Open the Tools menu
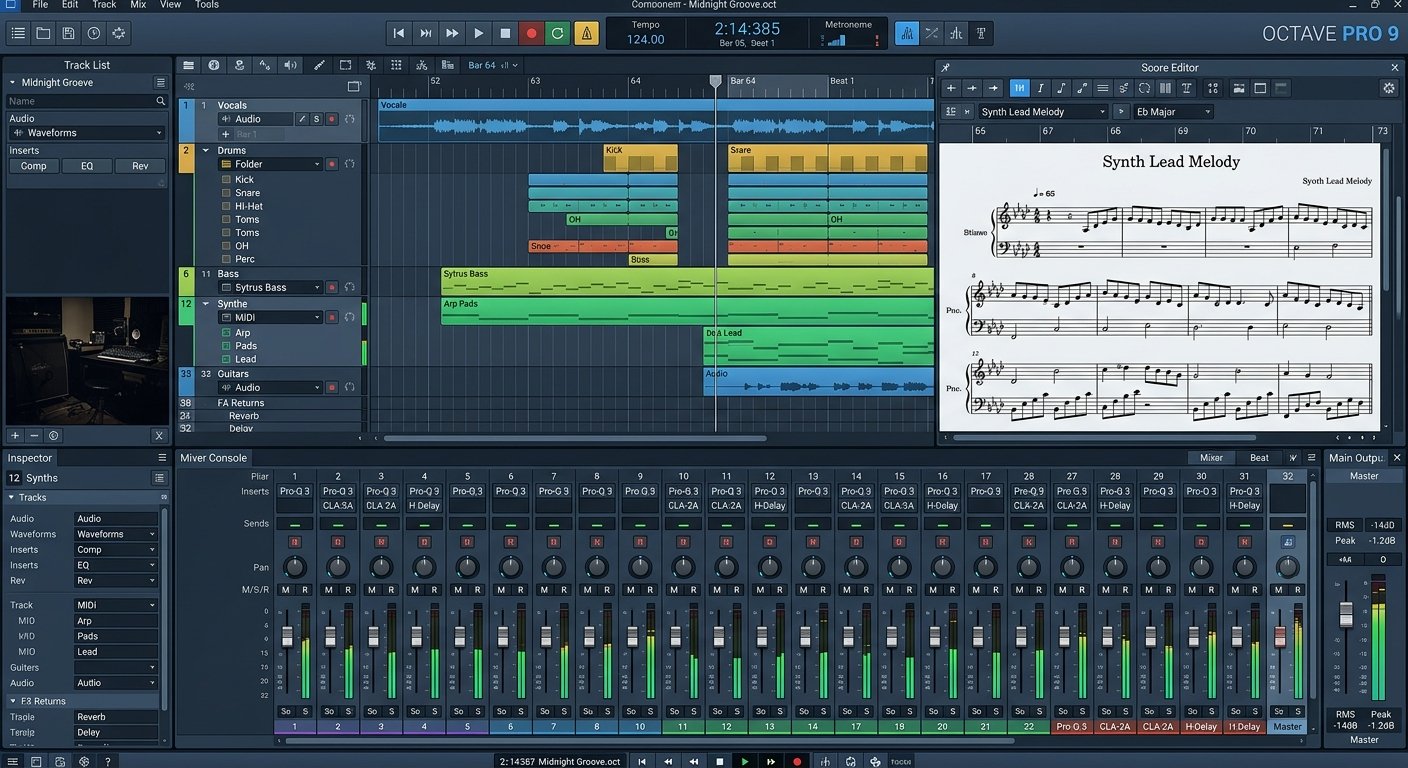The image size is (1408, 768). [207, 5]
